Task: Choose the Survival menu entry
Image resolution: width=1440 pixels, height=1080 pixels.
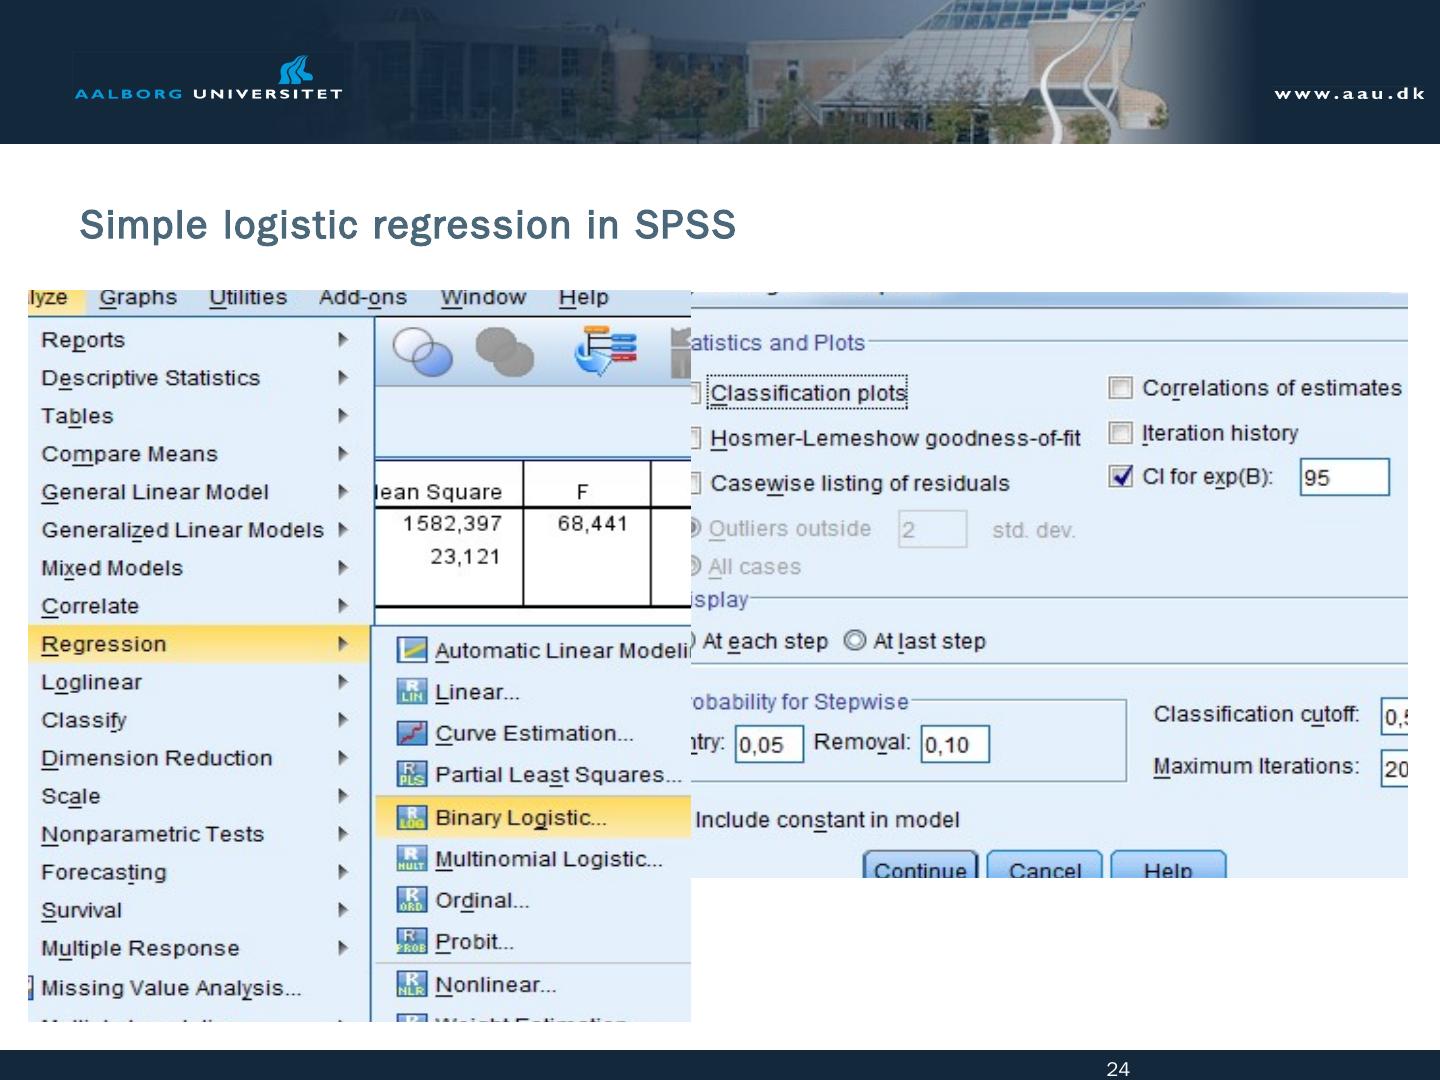Action: 199,910
